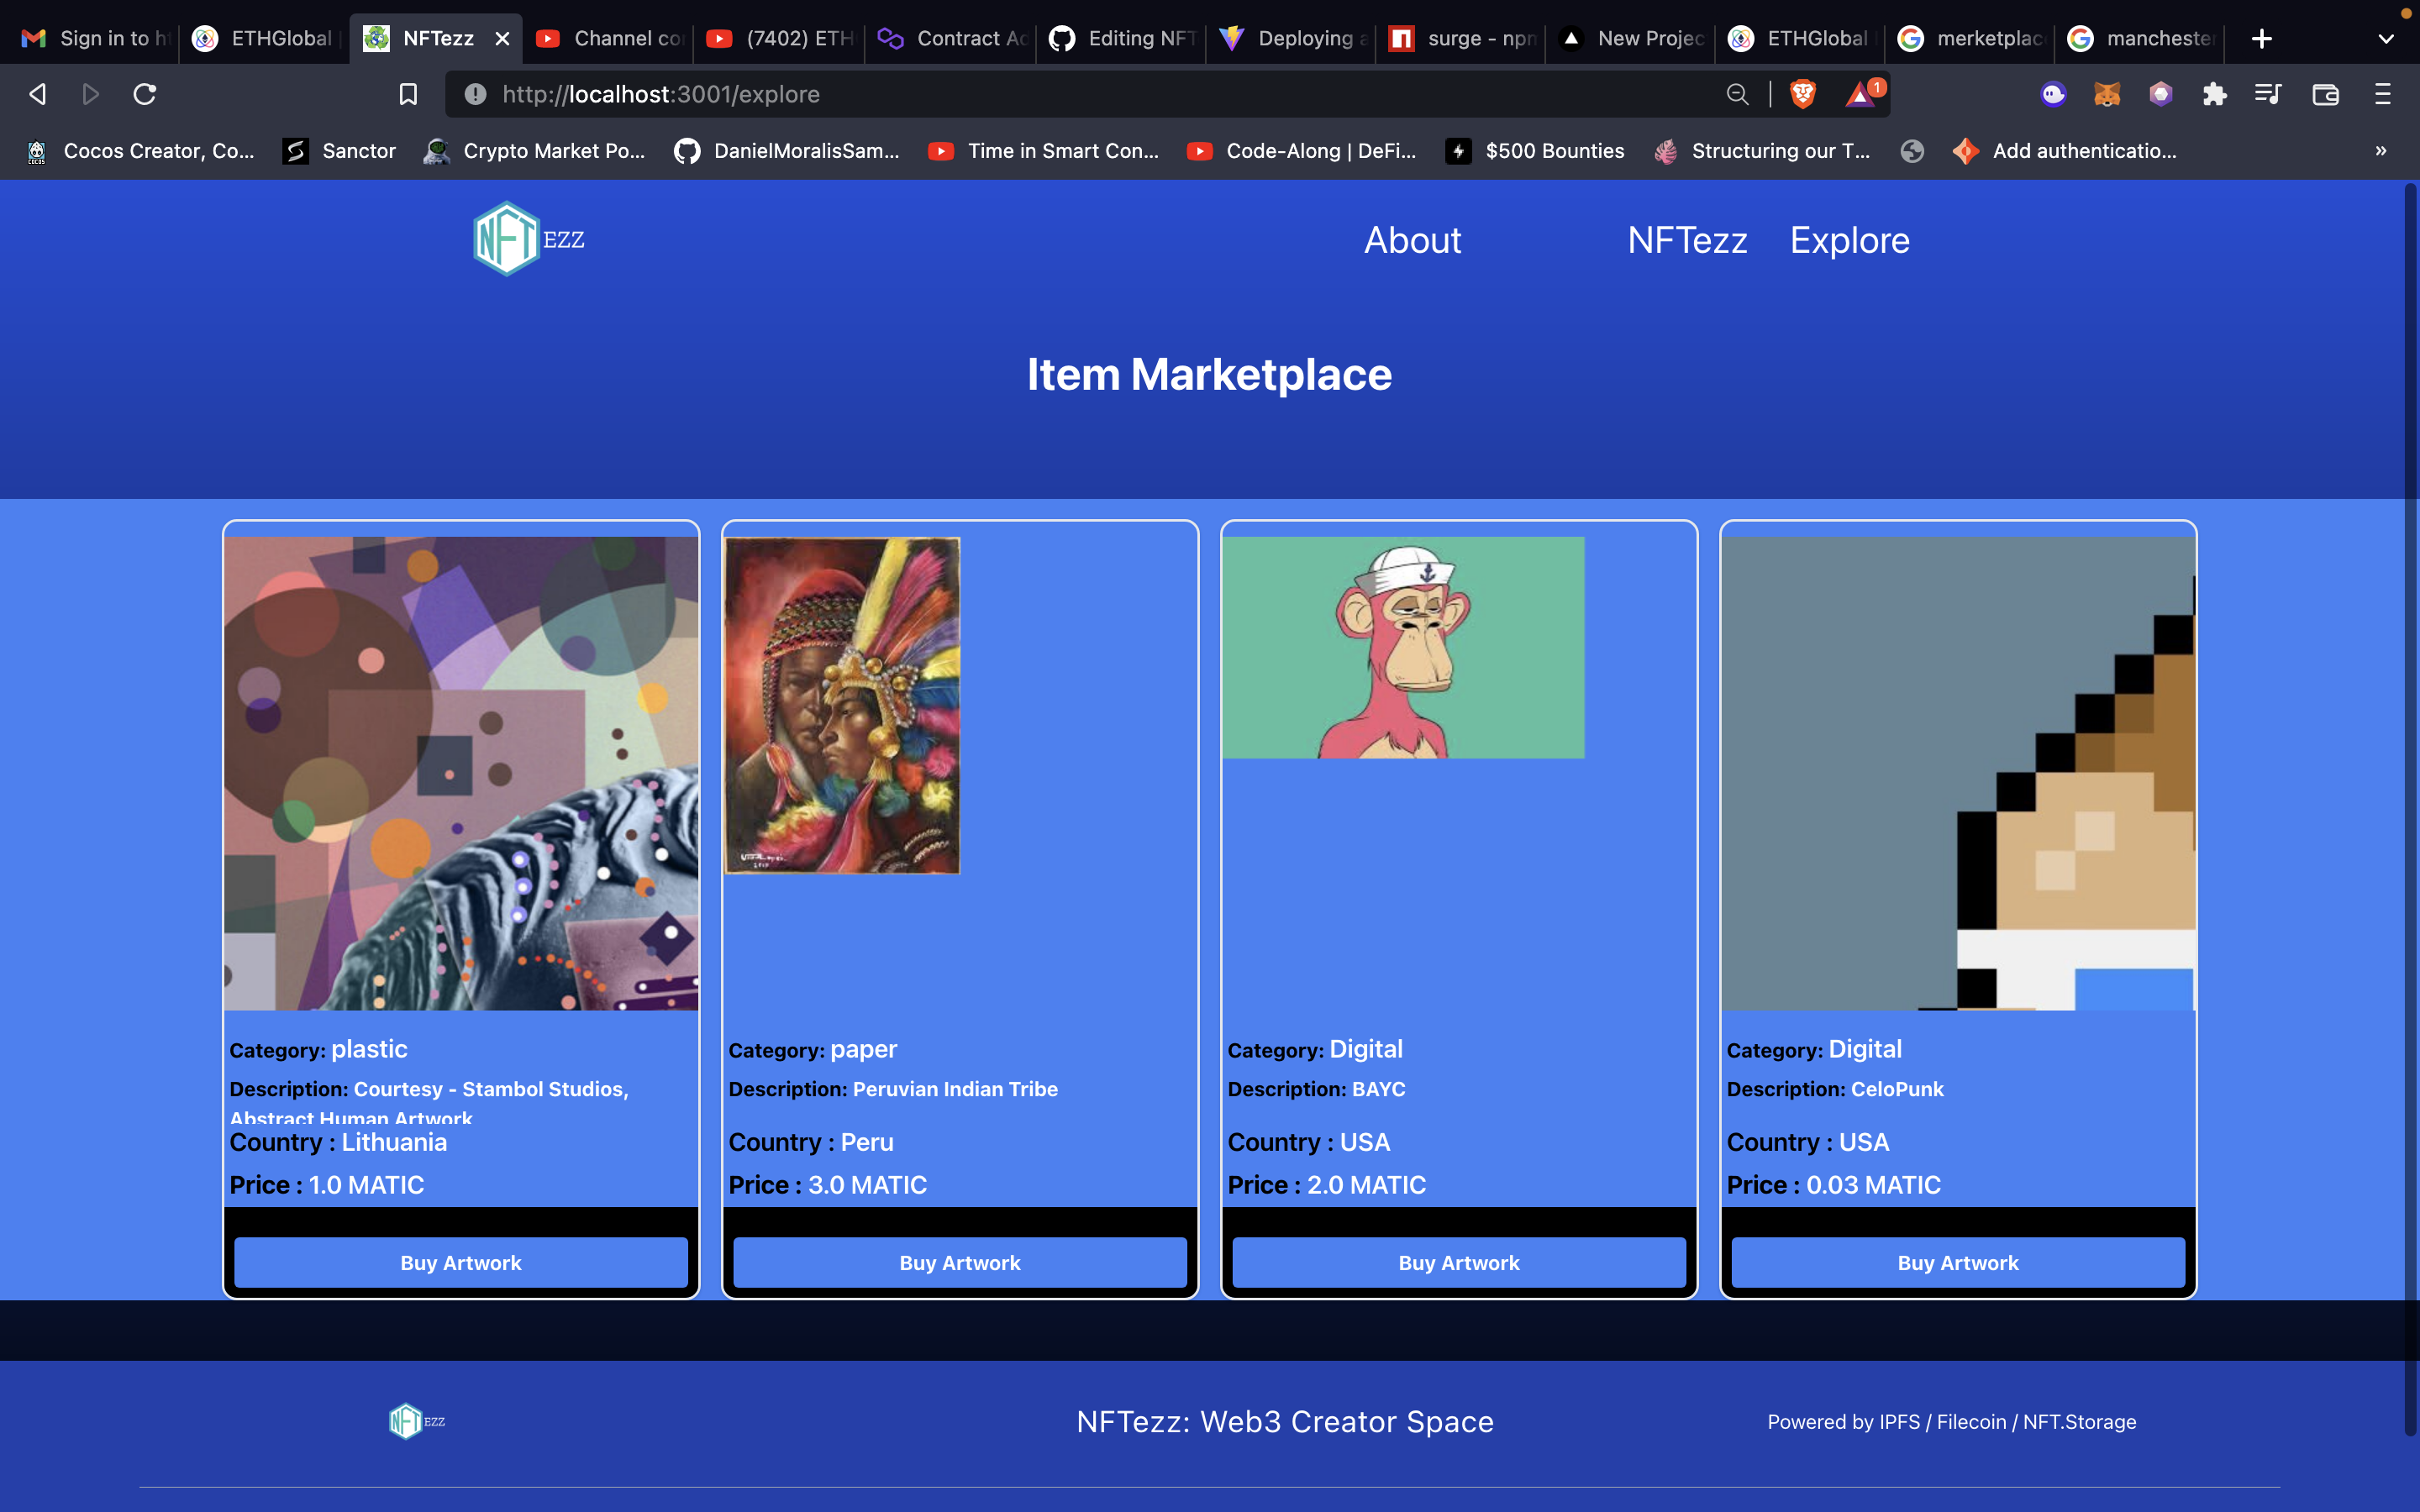This screenshot has height=1512, width=2420.
Task: Open the $500 Bounties bookmark
Action: point(1535,151)
